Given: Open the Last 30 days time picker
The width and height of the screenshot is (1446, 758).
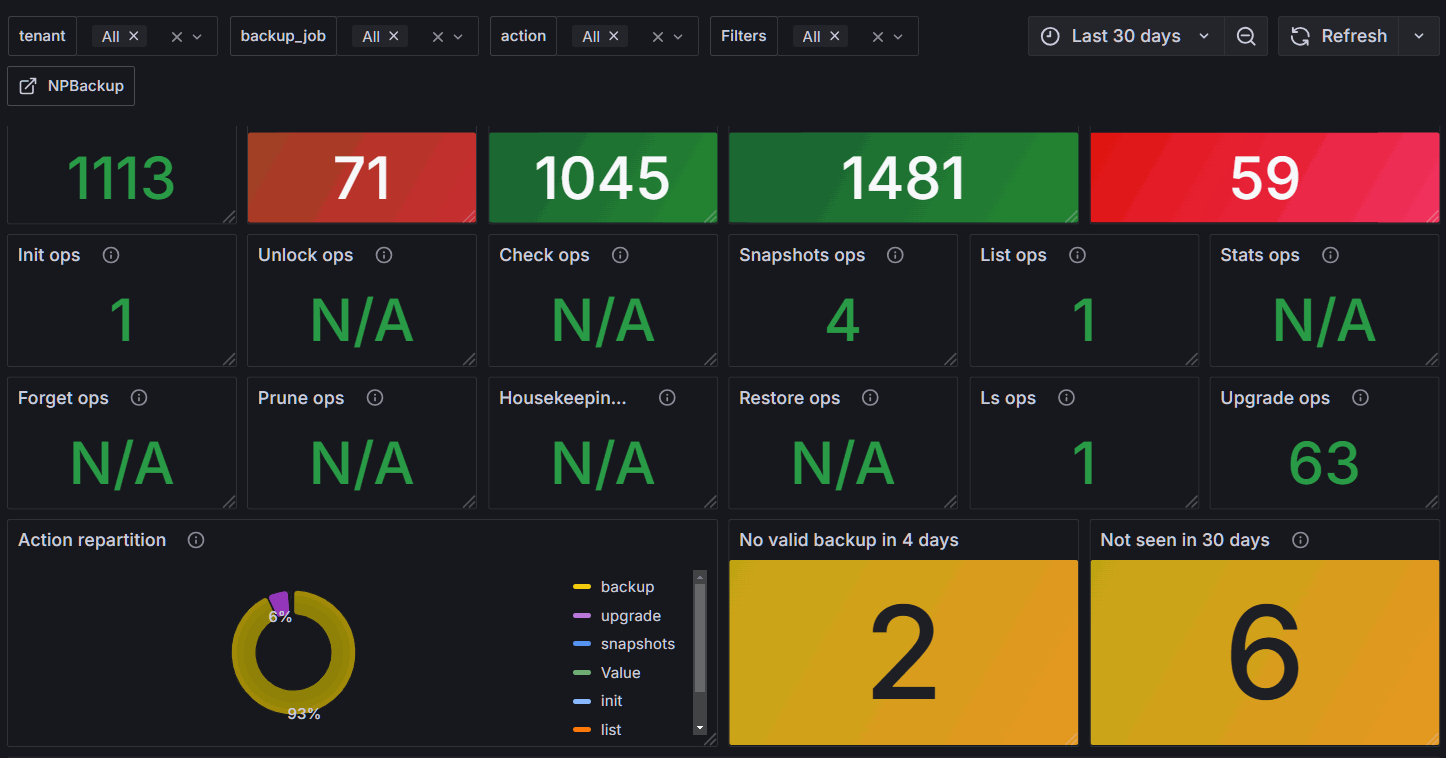Looking at the screenshot, I should pos(1125,36).
